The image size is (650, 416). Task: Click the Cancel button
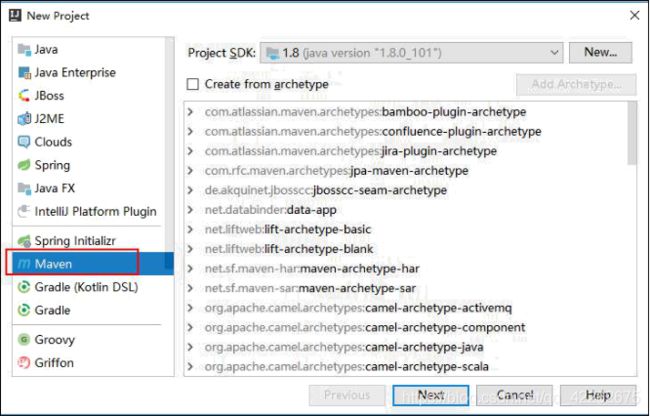tap(514, 395)
